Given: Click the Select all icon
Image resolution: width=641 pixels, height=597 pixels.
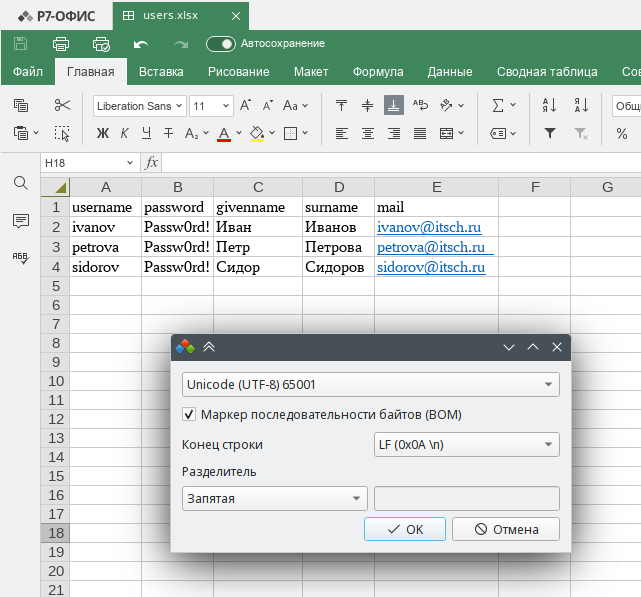Looking at the screenshot, I should (62, 133).
